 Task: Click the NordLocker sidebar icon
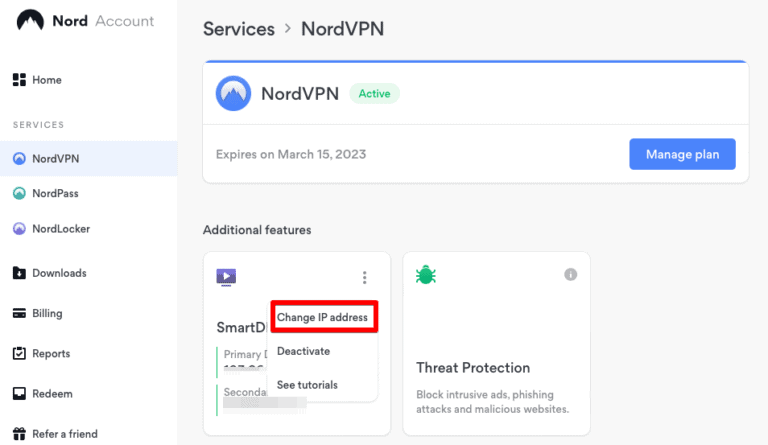click(19, 229)
